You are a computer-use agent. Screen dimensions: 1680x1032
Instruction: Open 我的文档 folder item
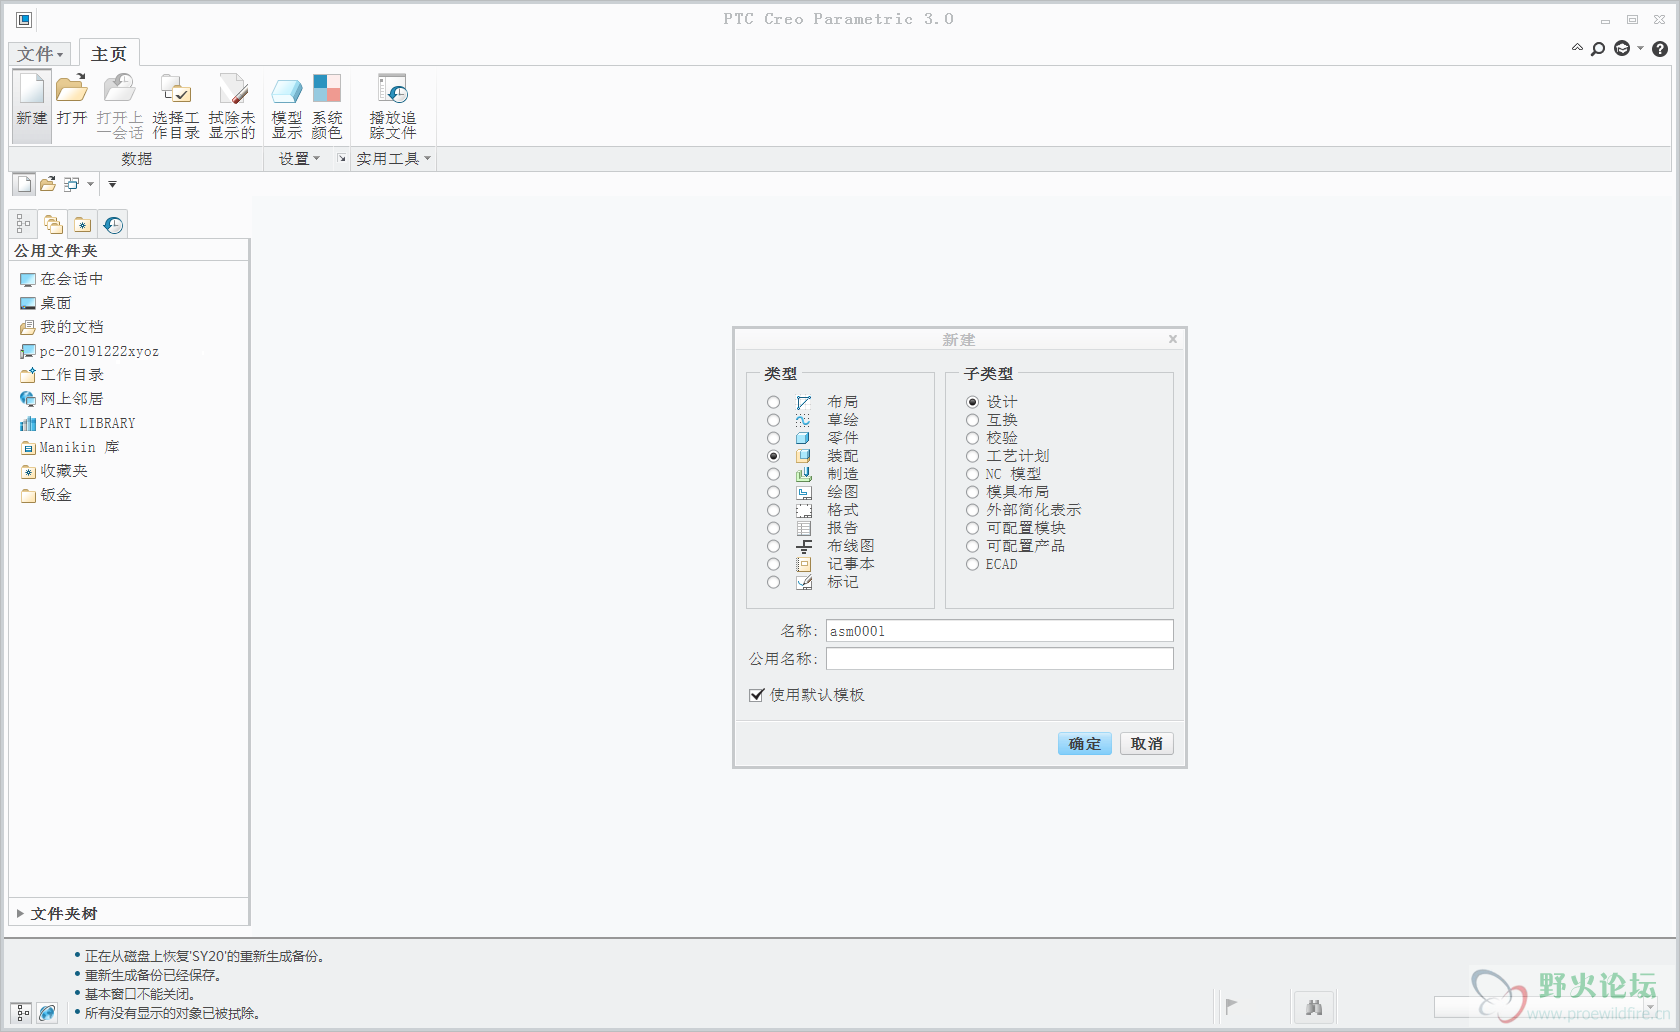click(x=61, y=327)
